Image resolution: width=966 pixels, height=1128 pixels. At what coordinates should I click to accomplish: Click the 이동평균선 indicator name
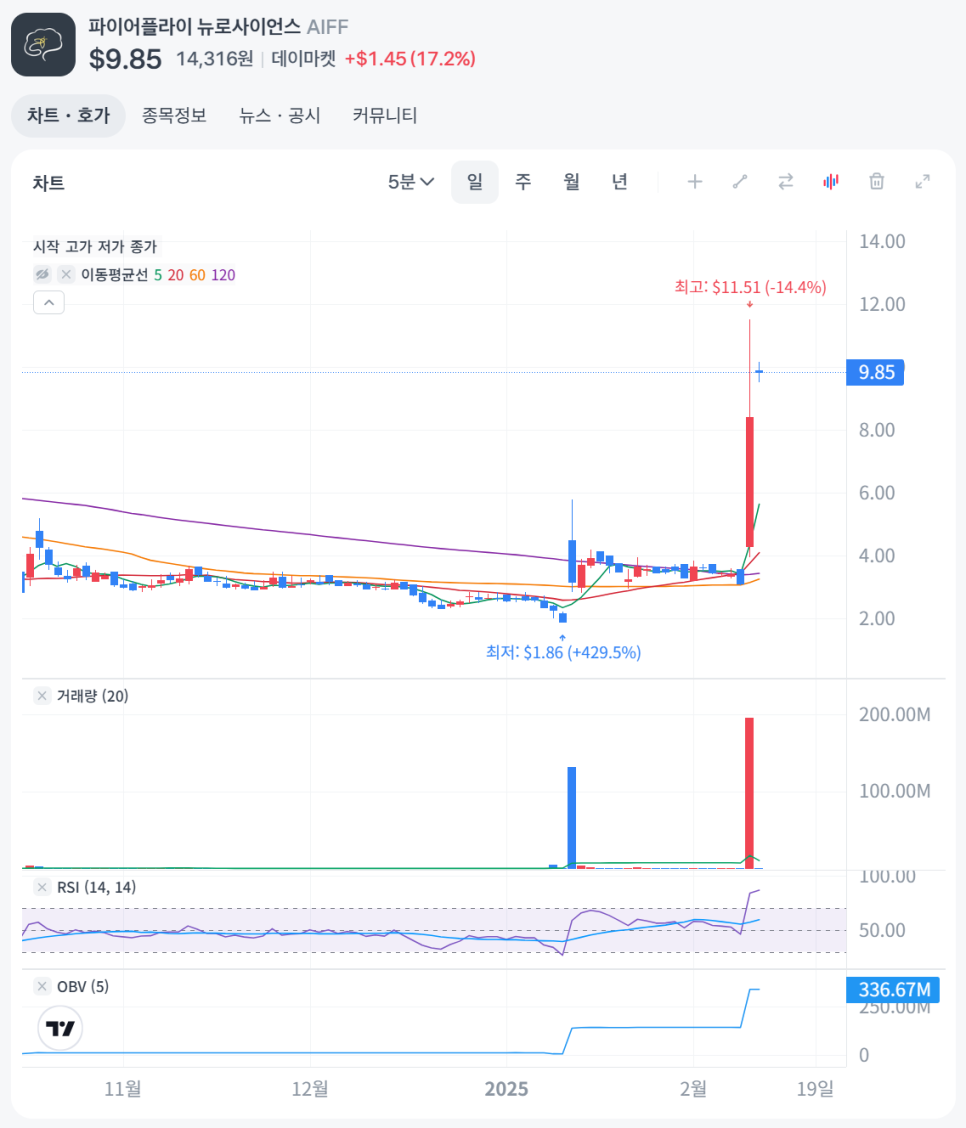114,275
